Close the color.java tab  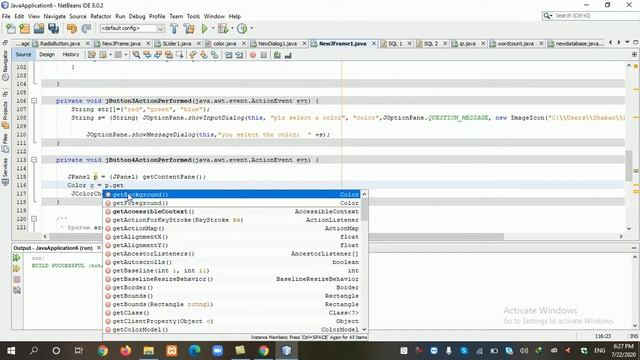point(244,43)
